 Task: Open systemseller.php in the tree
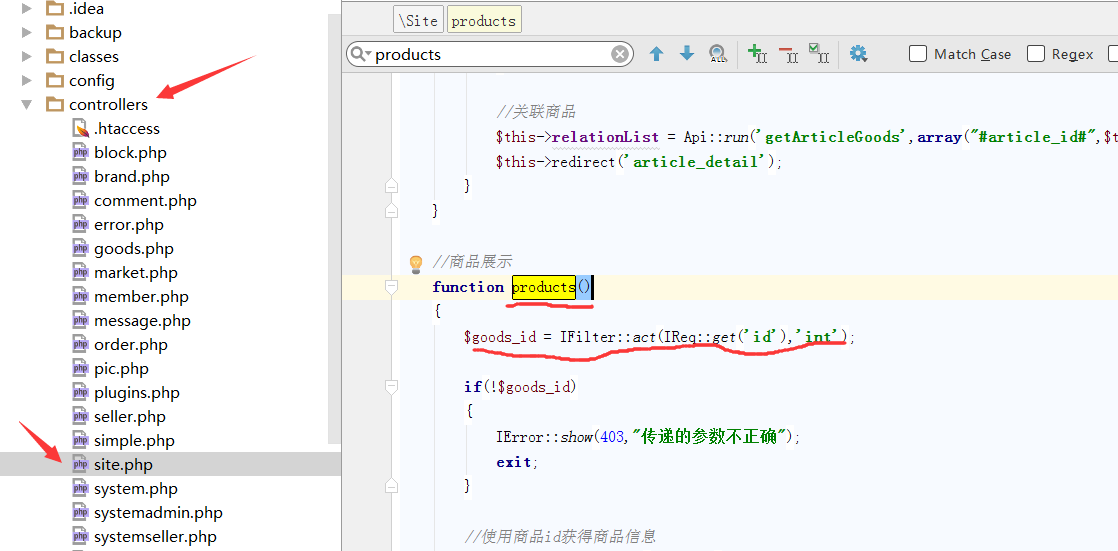pos(155,537)
